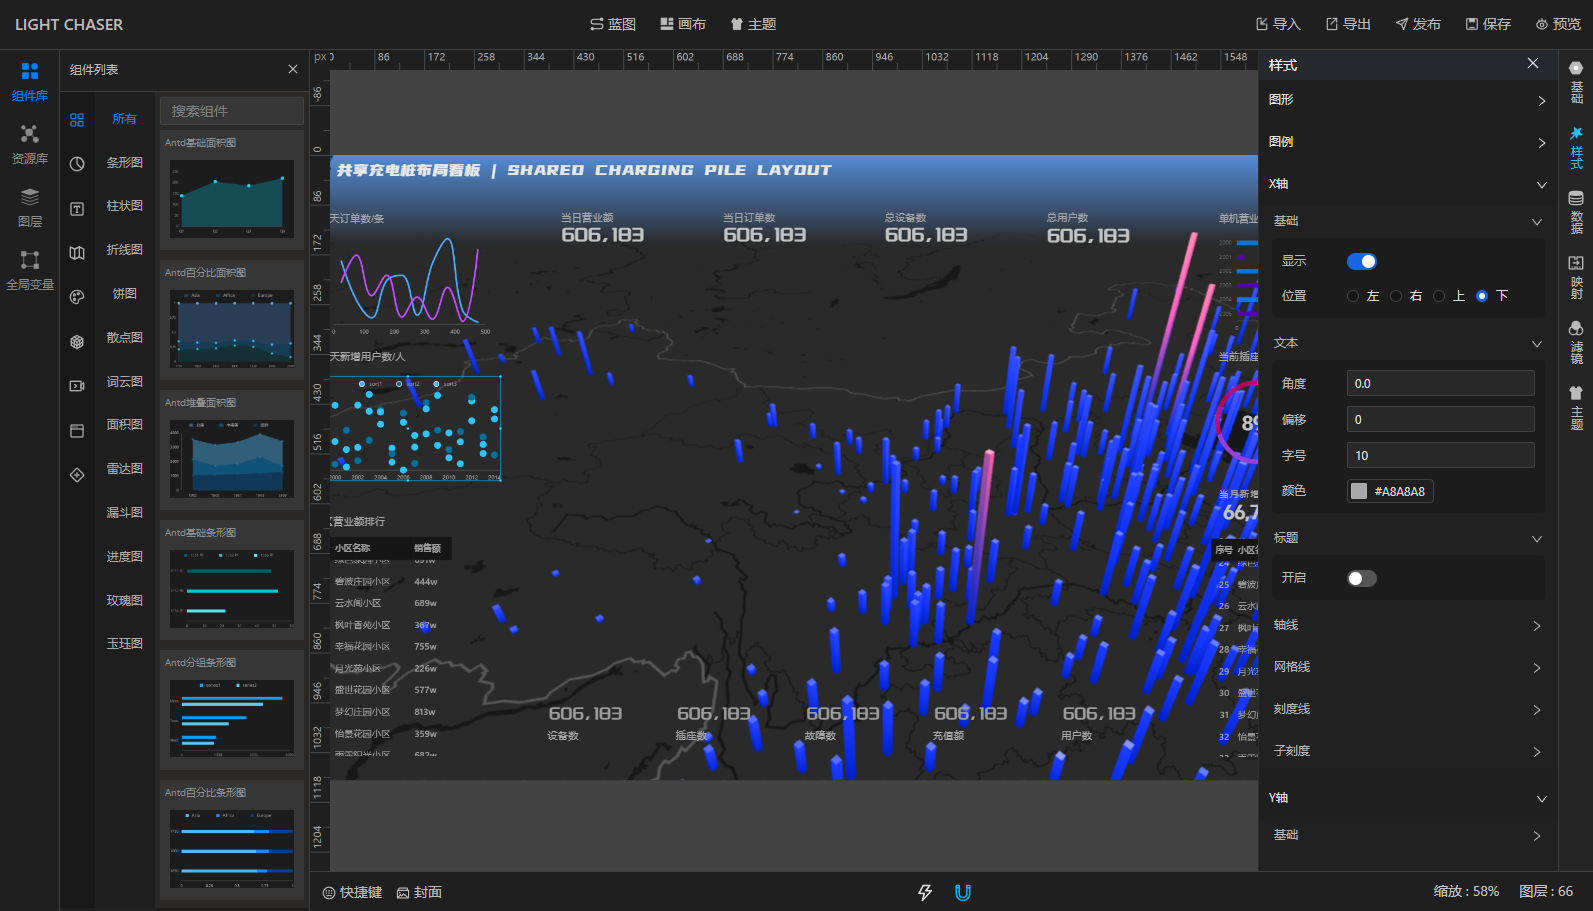The width and height of the screenshot is (1593, 911).
Task: Select the map category icon
Action: point(77,252)
